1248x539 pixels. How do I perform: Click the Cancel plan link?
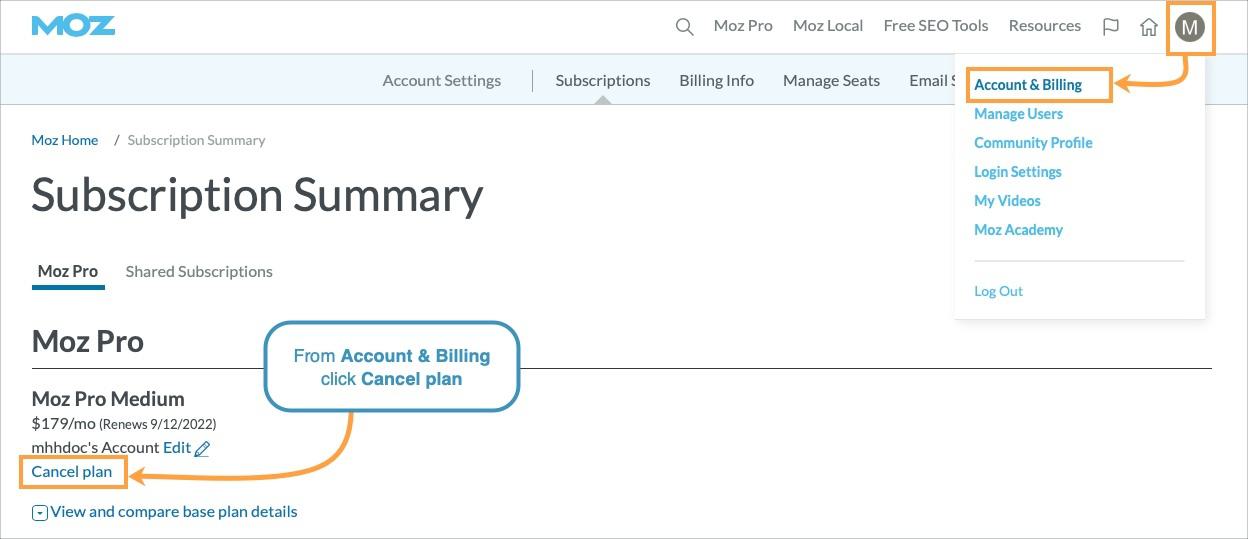[72, 471]
